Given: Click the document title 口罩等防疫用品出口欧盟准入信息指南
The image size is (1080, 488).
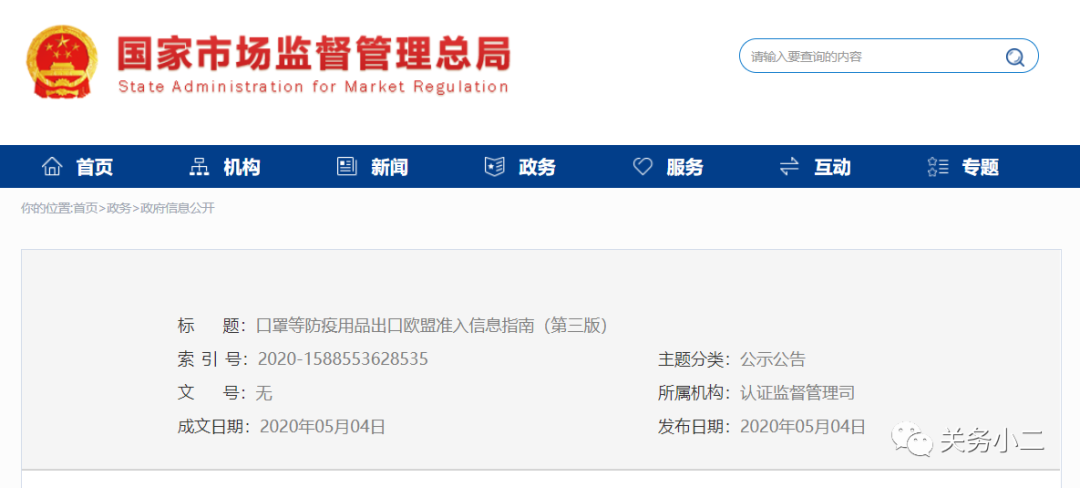Looking at the screenshot, I should (x=432, y=325).
